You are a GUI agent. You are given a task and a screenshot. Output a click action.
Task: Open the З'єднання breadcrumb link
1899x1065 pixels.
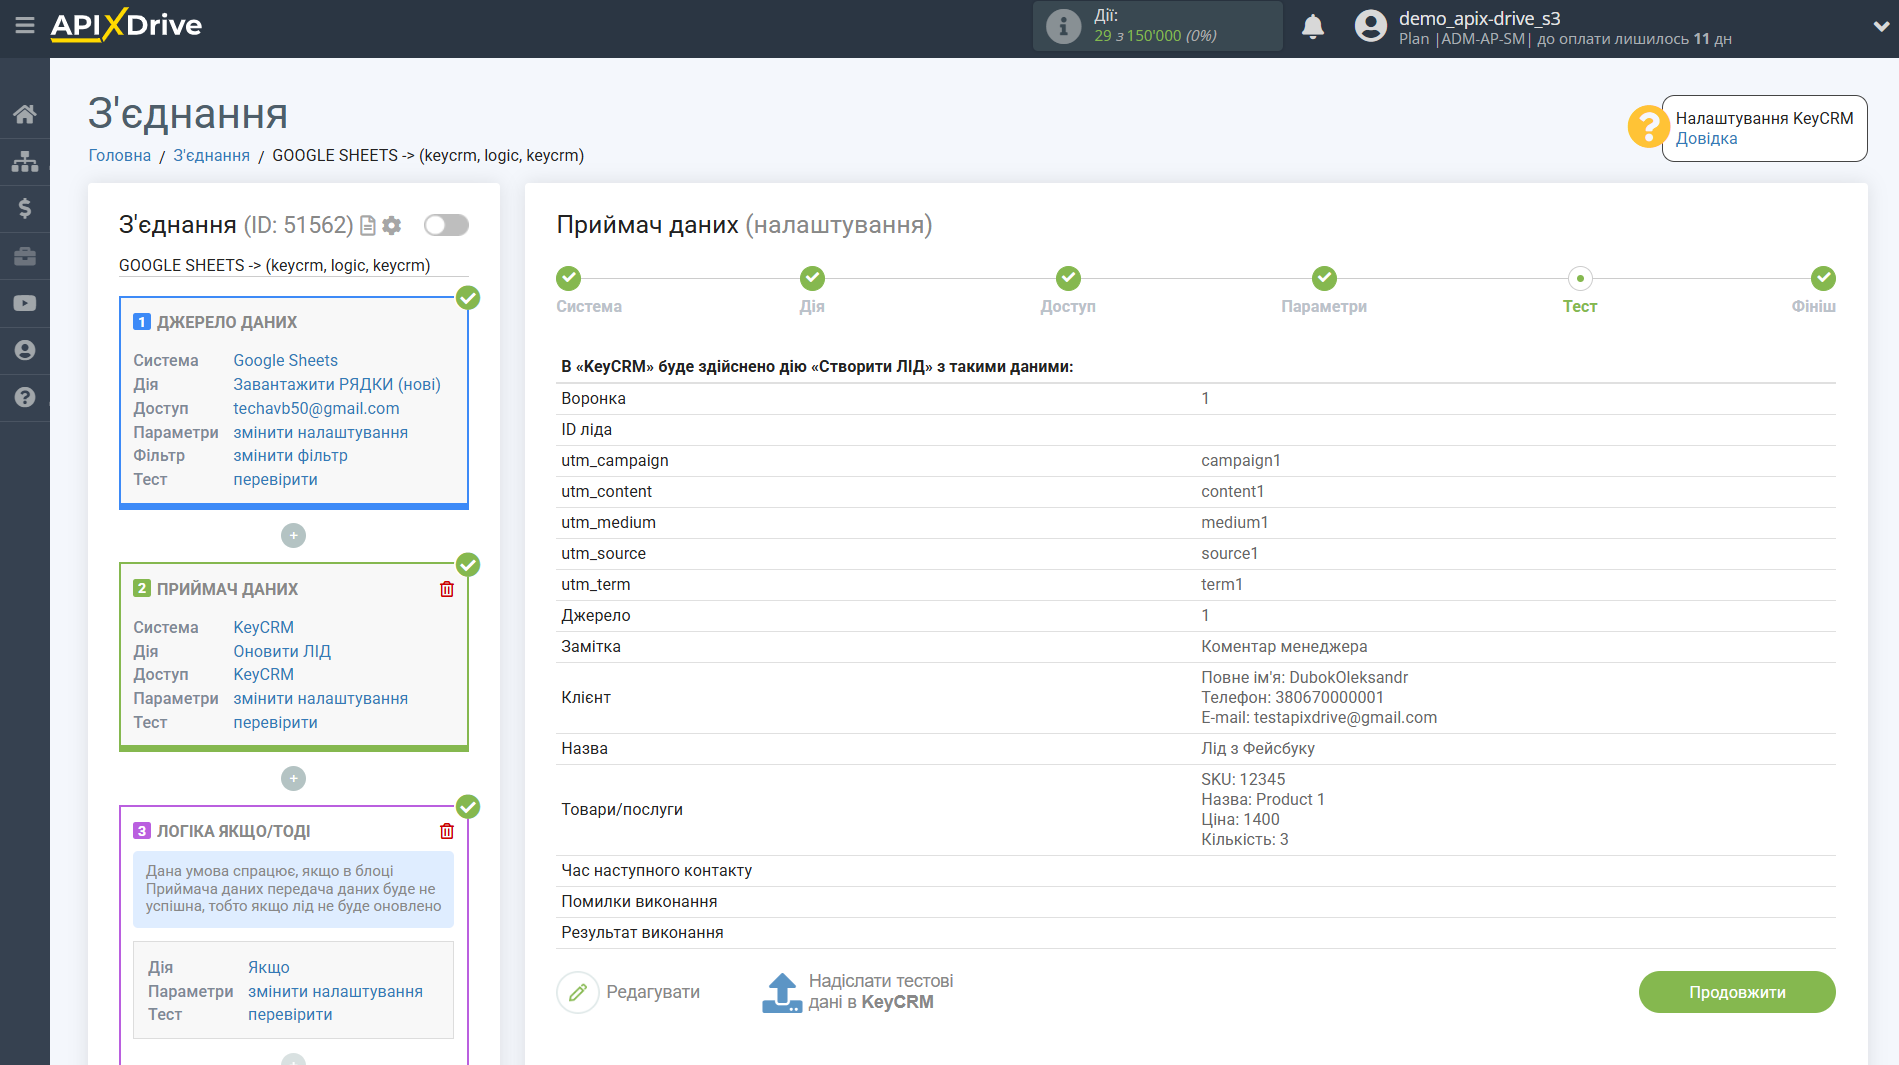pyautogui.click(x=211, y=155)
